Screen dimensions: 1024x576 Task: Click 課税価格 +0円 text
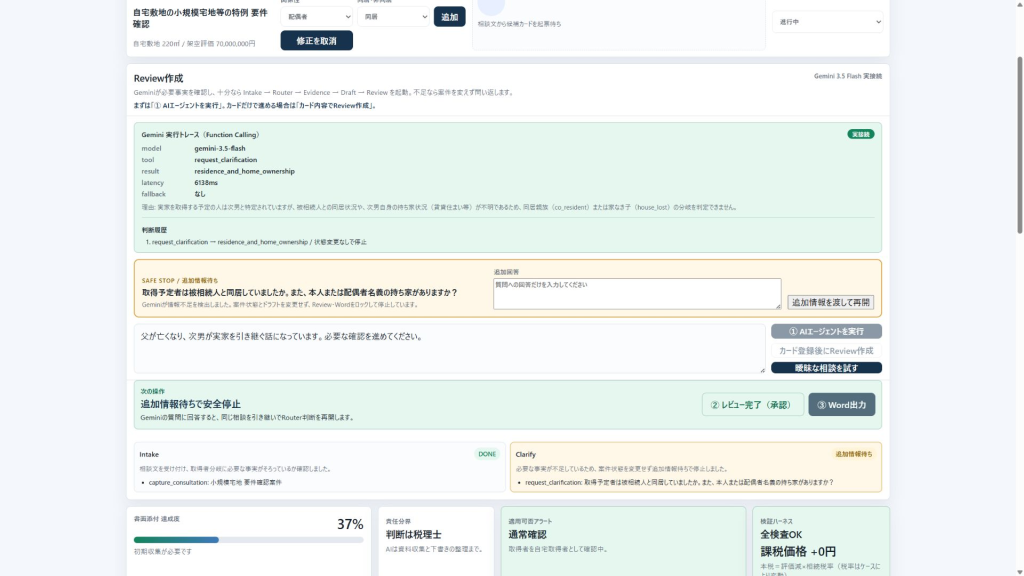pos(798,552)
